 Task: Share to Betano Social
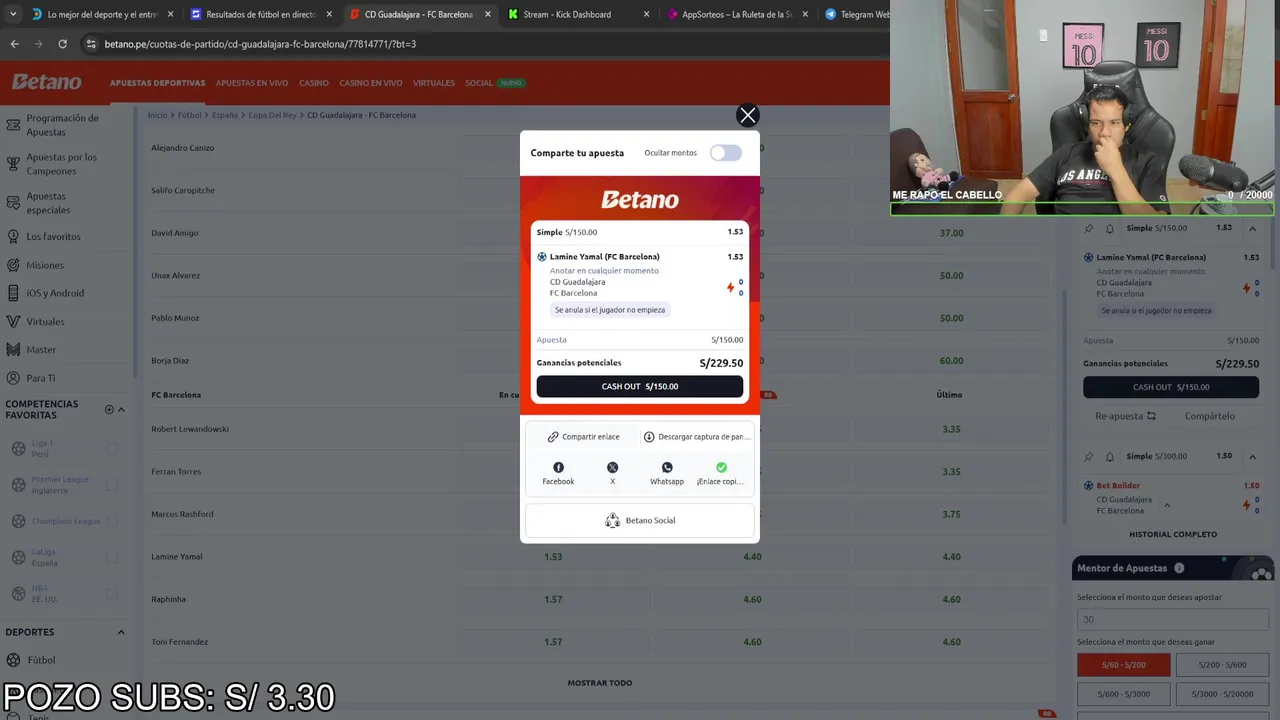pos(640,520)
